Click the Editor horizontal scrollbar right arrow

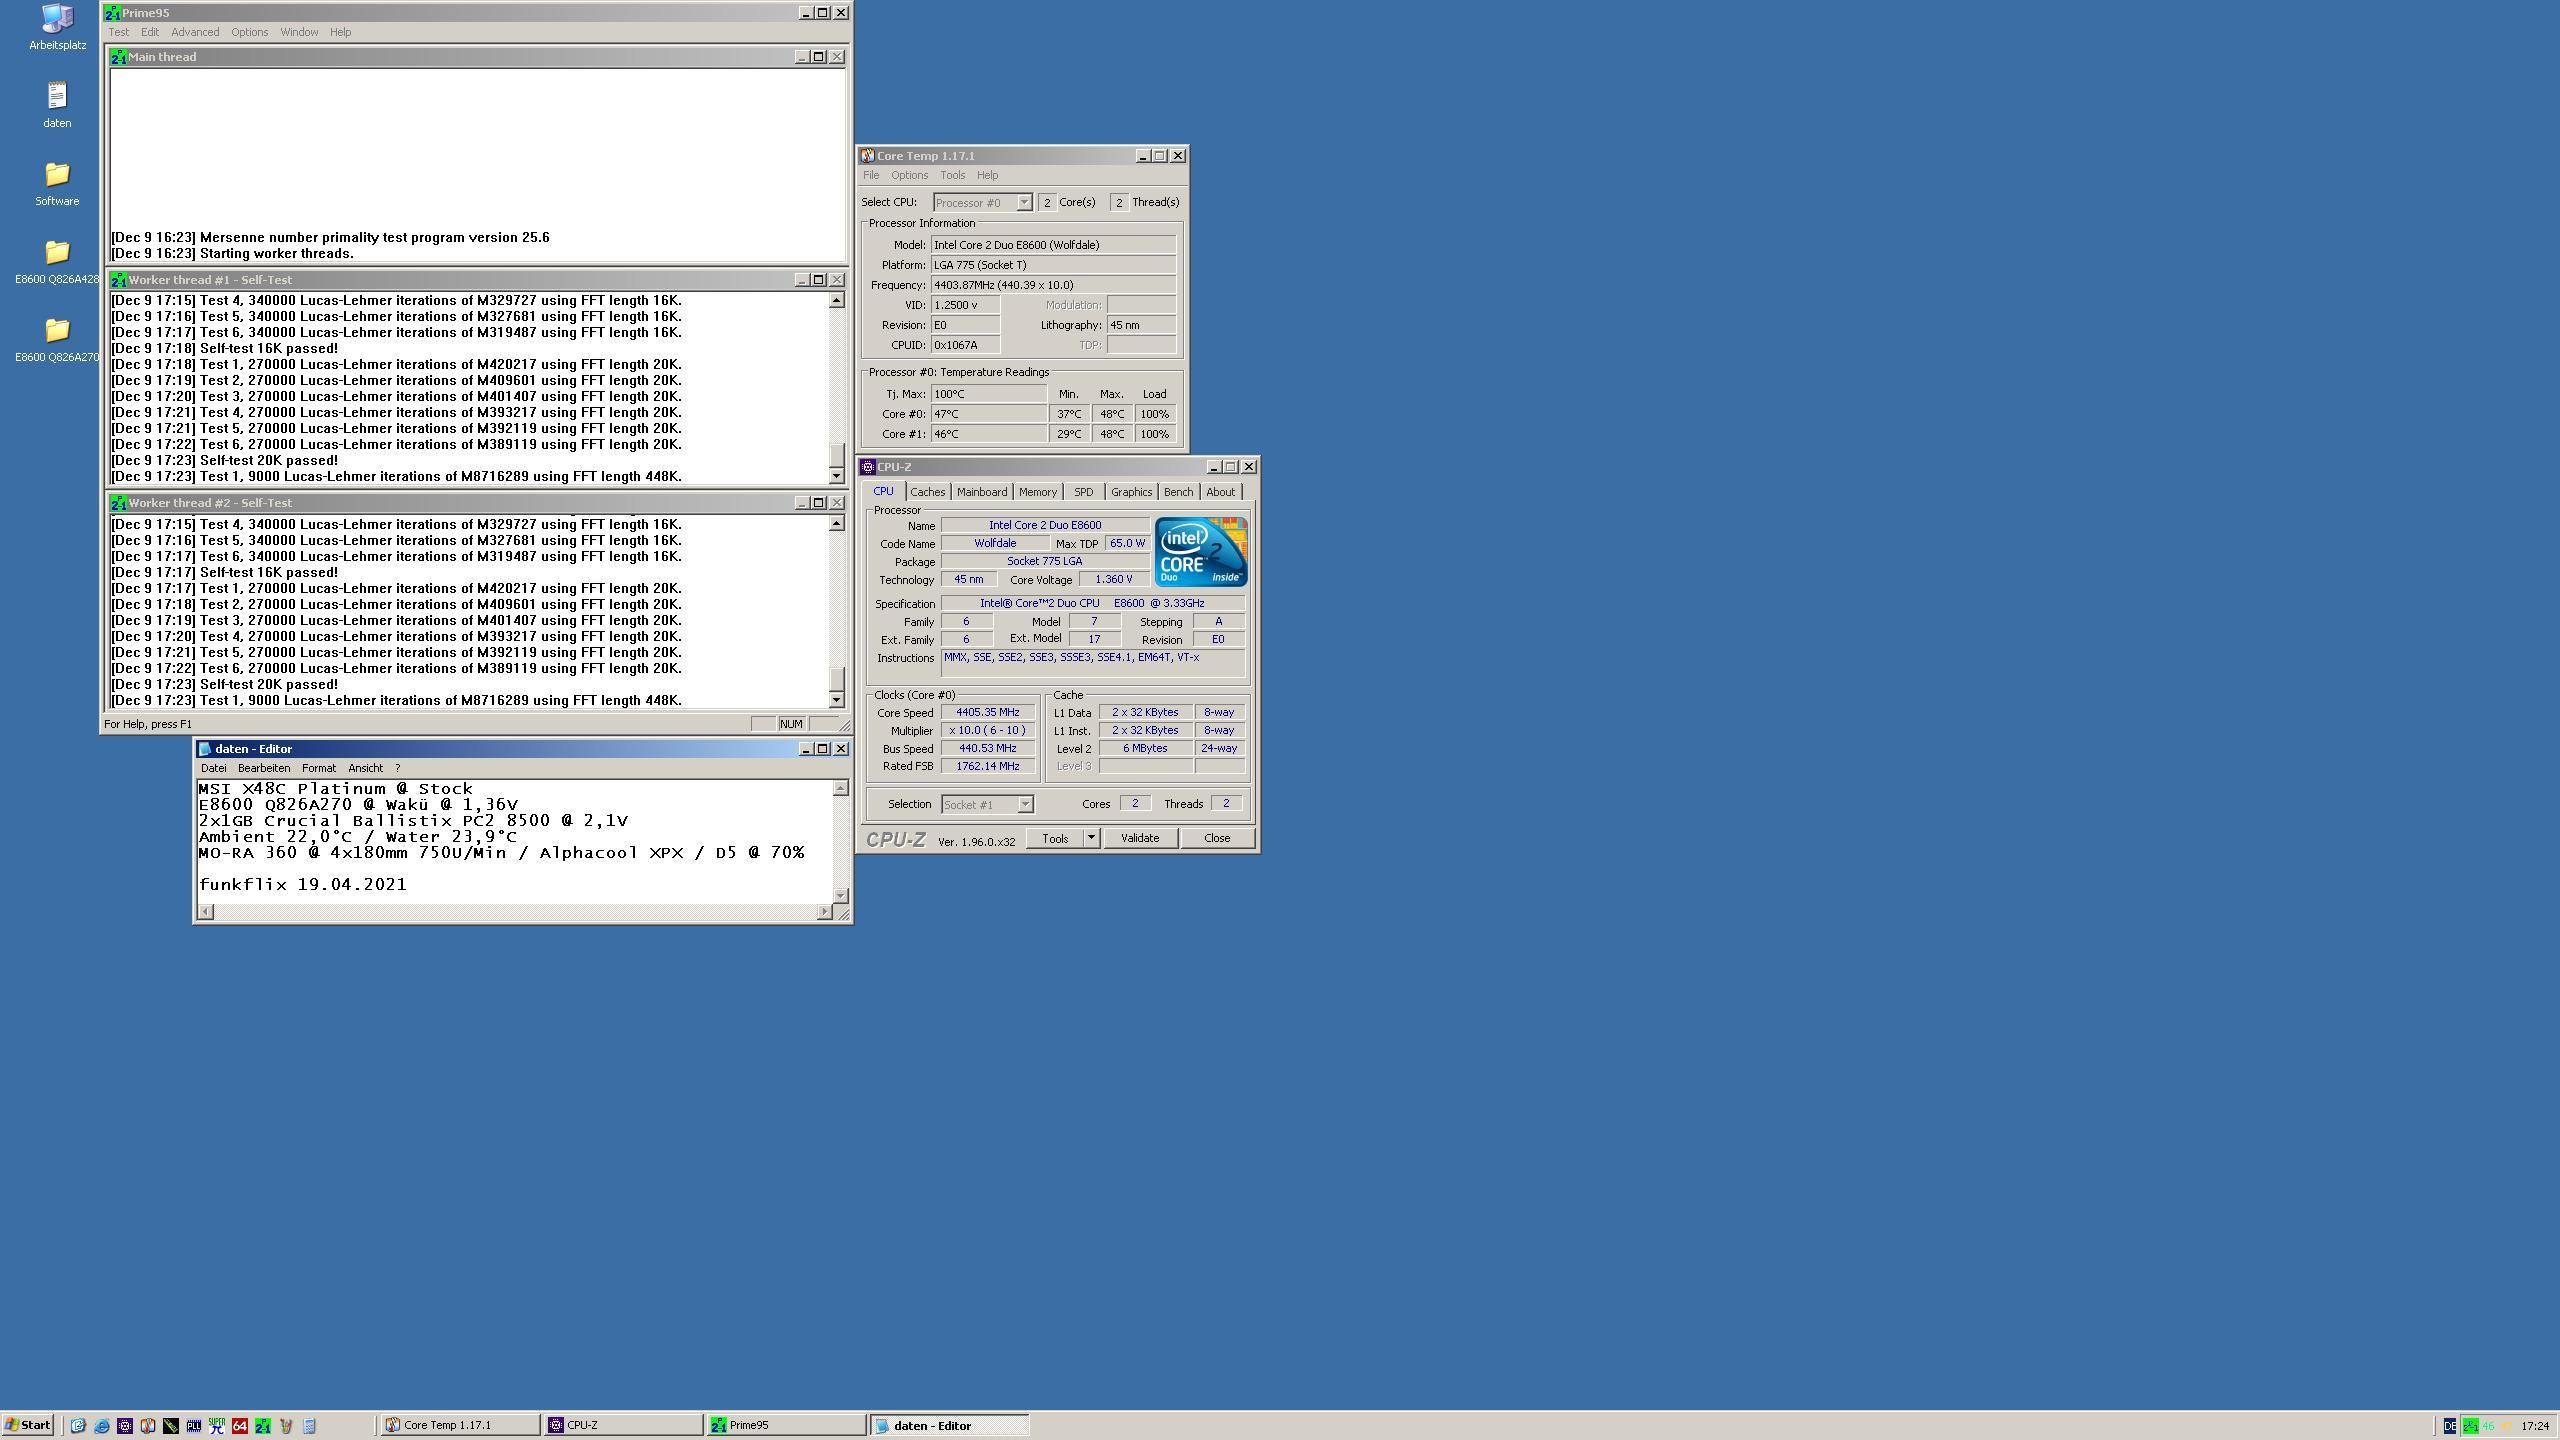point(825,912)
